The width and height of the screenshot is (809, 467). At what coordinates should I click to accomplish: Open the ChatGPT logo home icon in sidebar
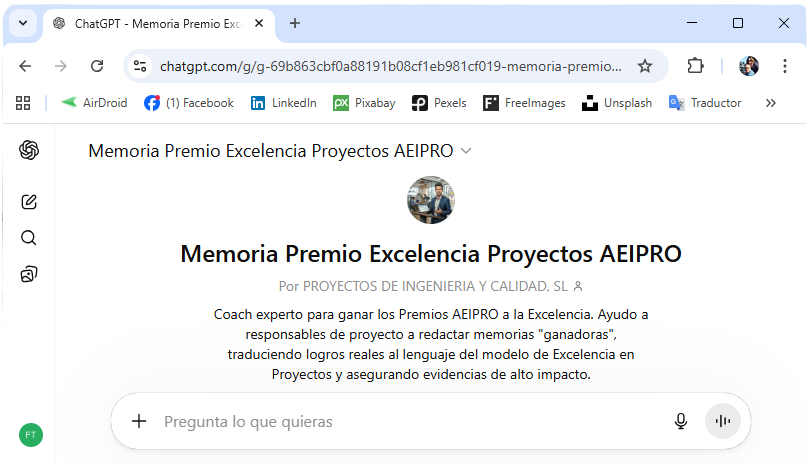29,150
